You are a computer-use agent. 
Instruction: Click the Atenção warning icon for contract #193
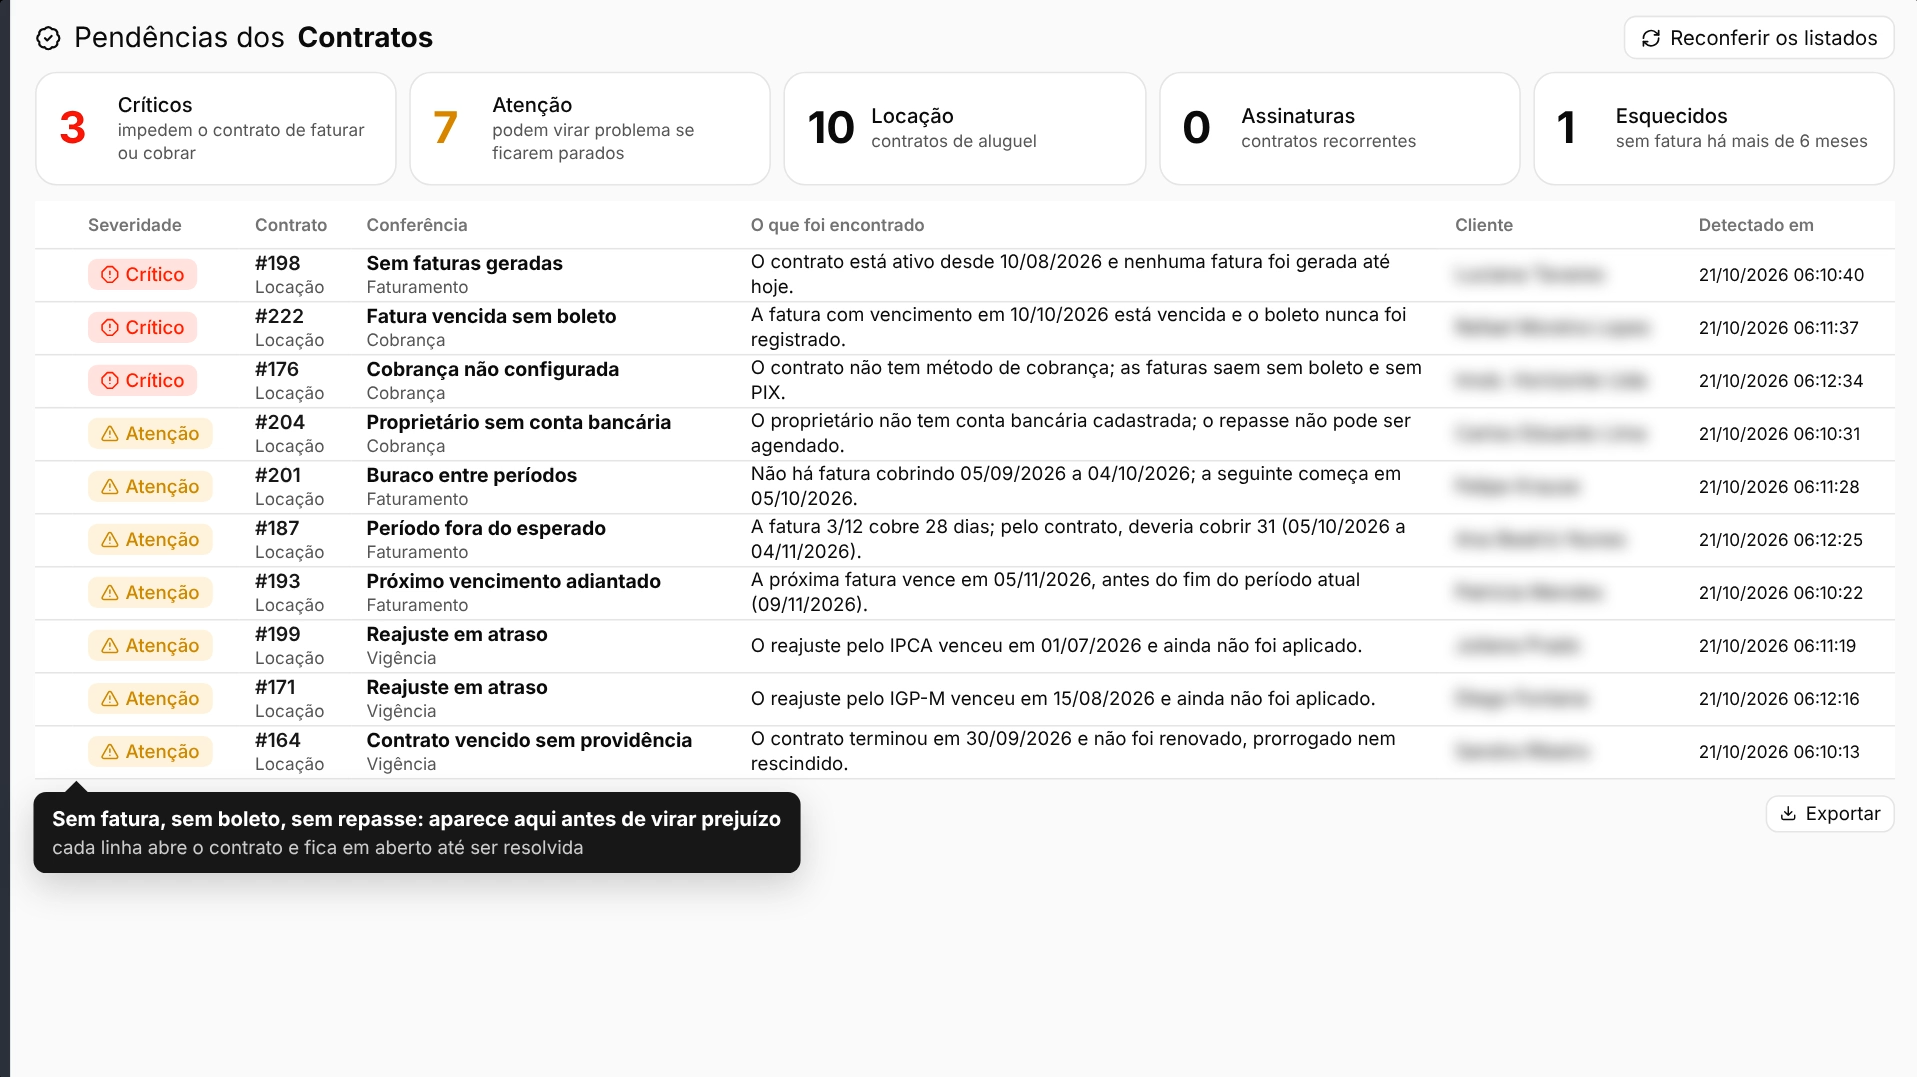110,593
